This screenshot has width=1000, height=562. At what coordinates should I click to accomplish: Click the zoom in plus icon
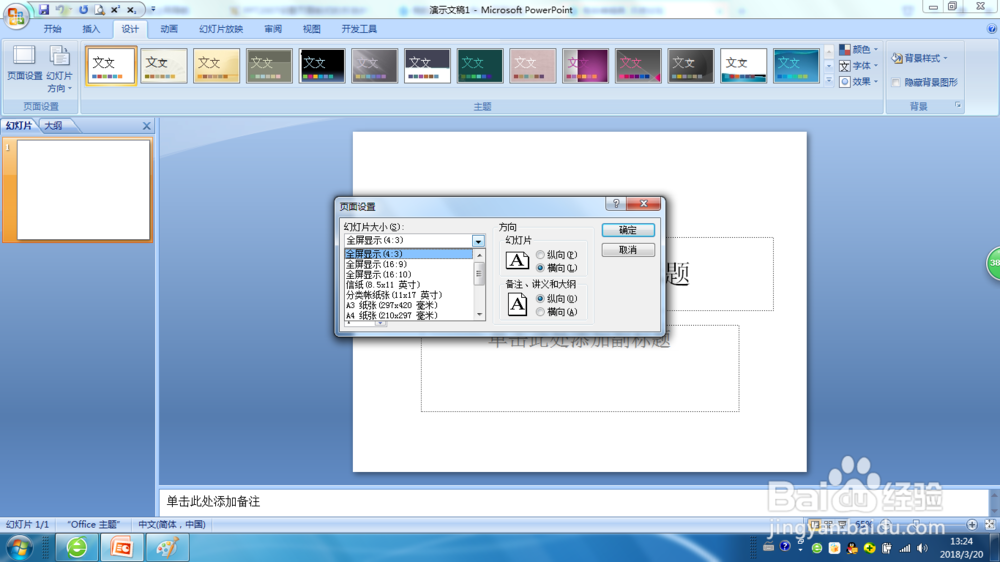coord(972,524)
